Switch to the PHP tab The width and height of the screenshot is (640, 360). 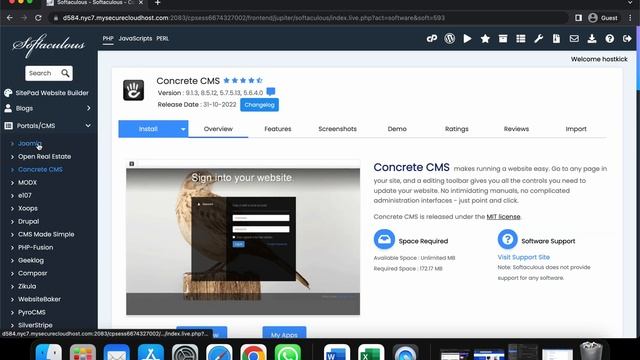pyautogui.click(x=108, y=38)
